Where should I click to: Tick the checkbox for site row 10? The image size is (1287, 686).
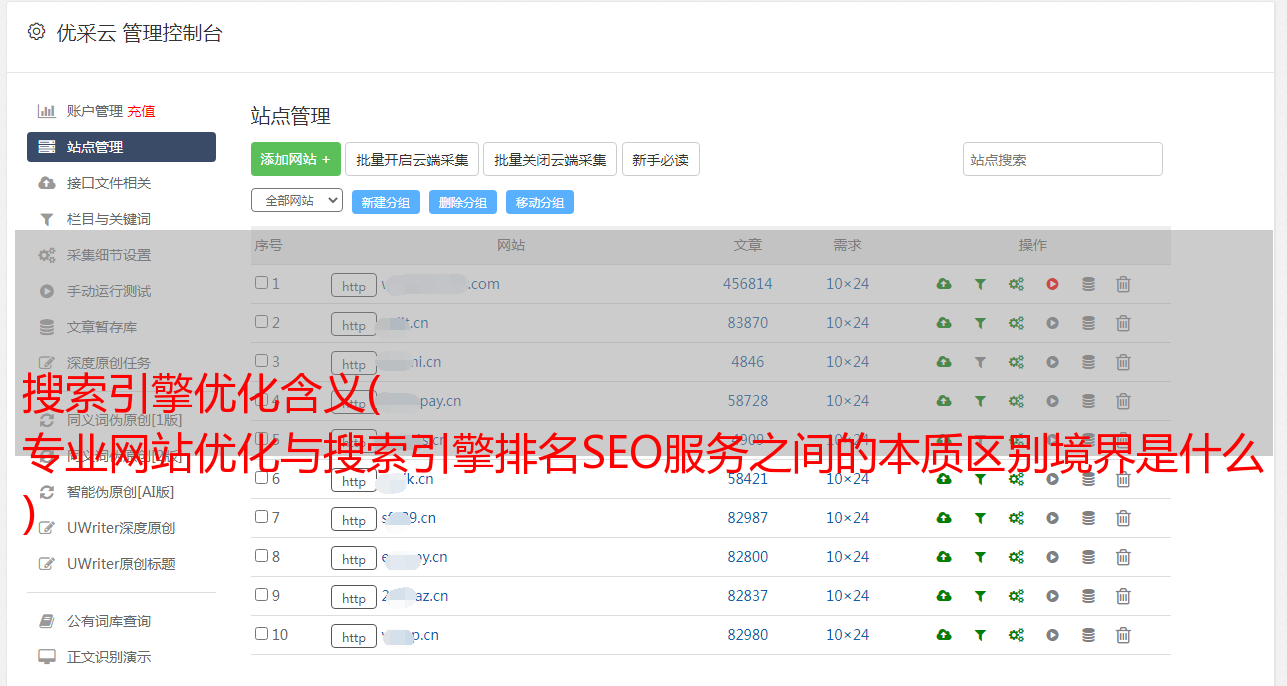[261, 634]
